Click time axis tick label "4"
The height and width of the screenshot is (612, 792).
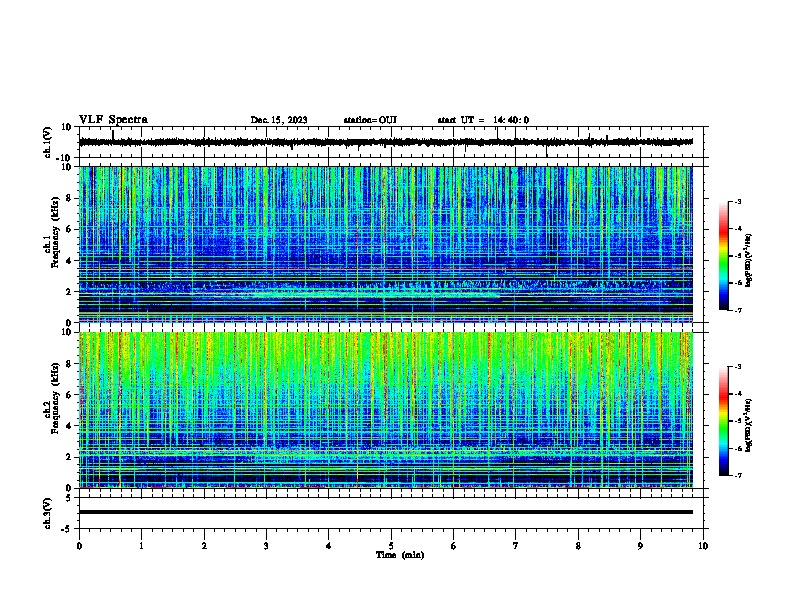coord(329,546)
